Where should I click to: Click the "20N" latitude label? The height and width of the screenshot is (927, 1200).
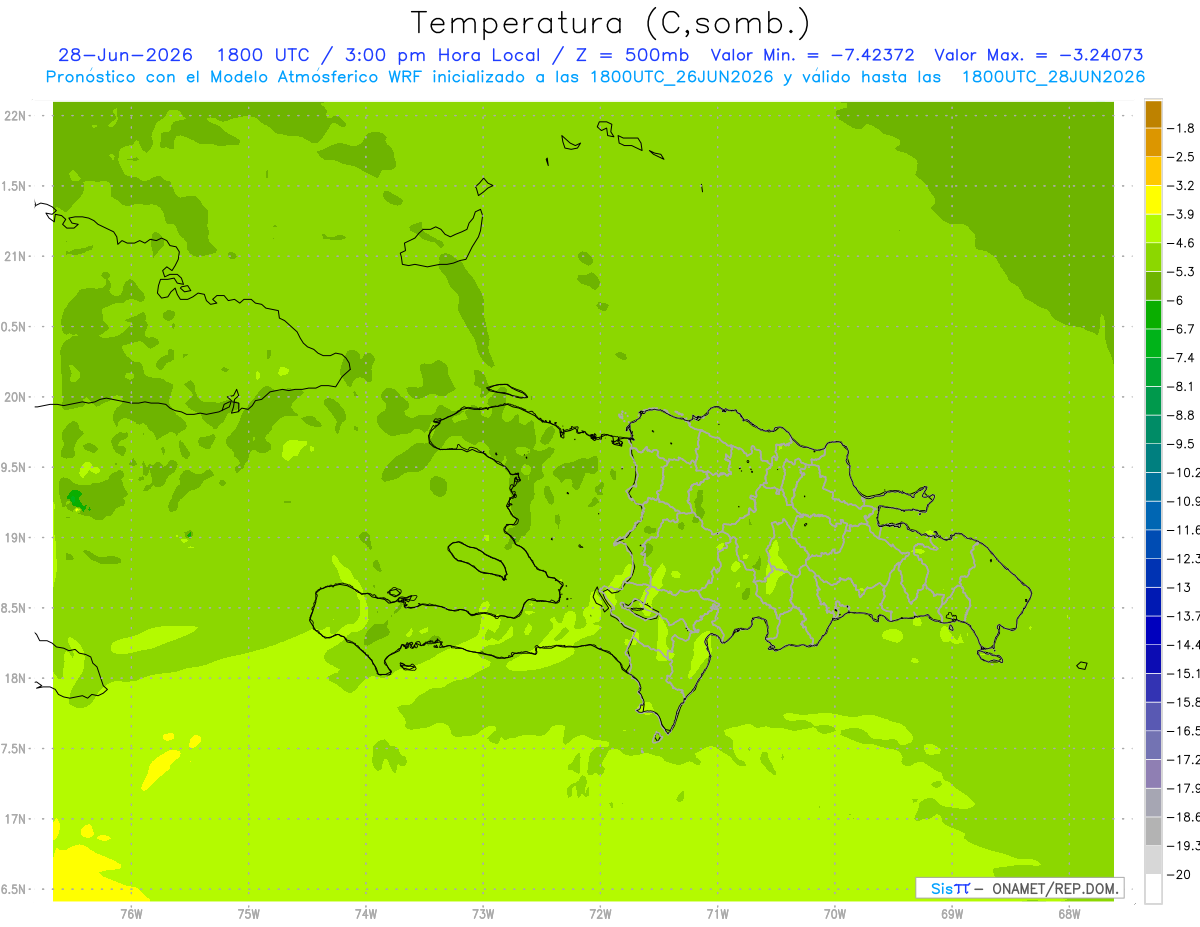click(14, 397)
